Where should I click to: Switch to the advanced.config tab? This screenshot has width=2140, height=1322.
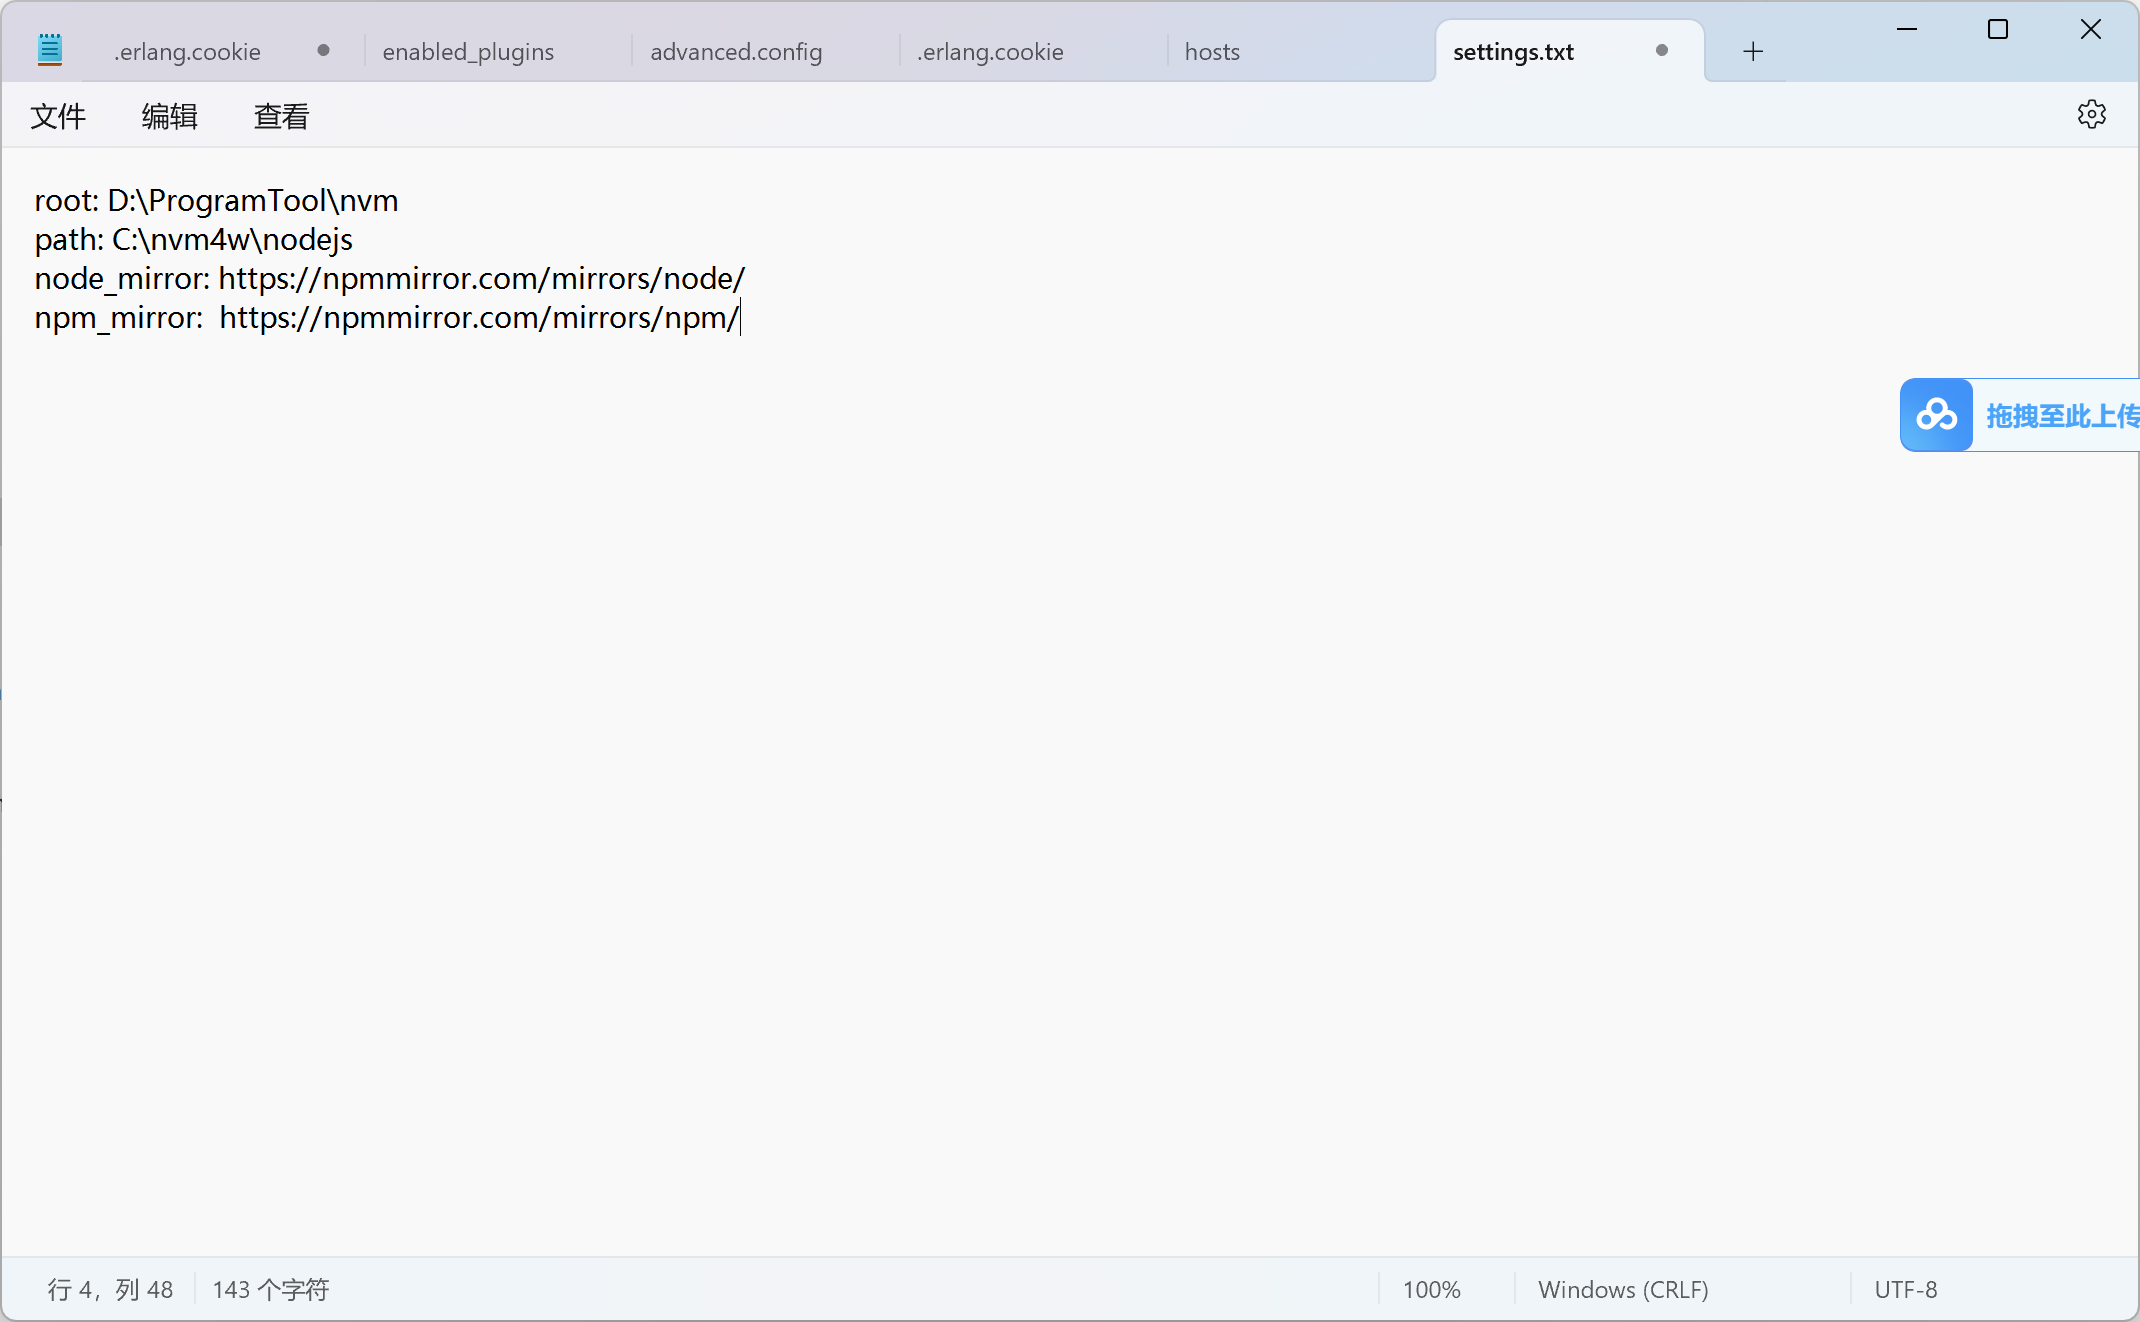point(736,52)
